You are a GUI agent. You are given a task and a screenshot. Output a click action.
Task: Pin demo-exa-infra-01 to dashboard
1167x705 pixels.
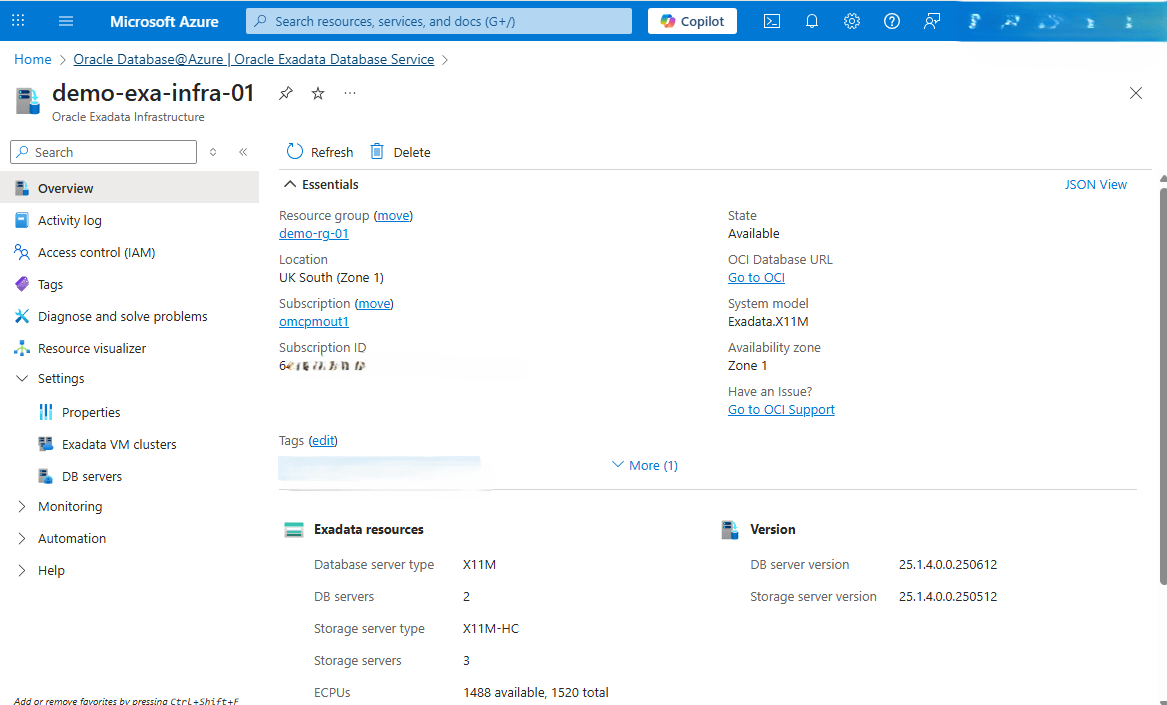[285, 92]
